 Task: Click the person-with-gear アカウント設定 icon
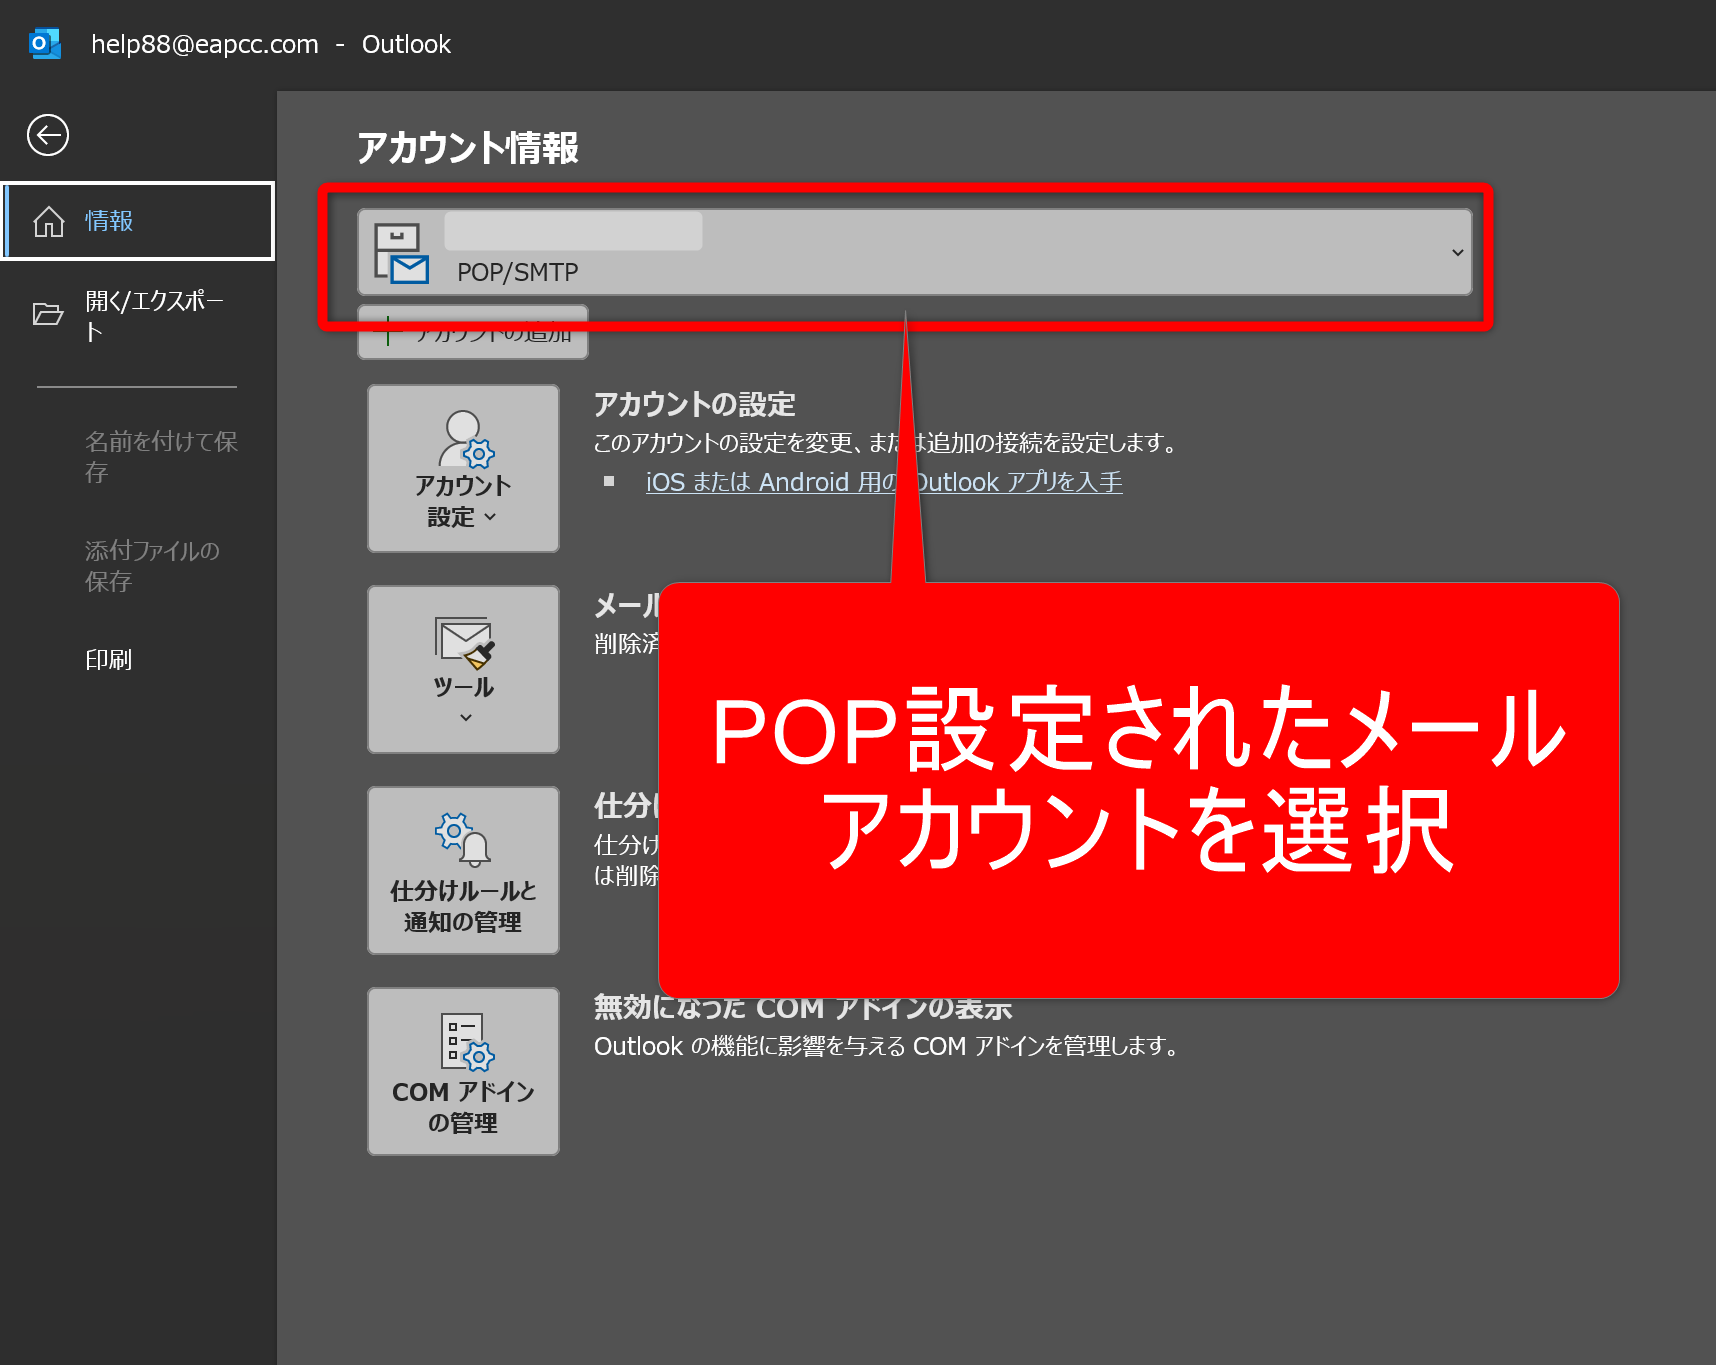466,439
